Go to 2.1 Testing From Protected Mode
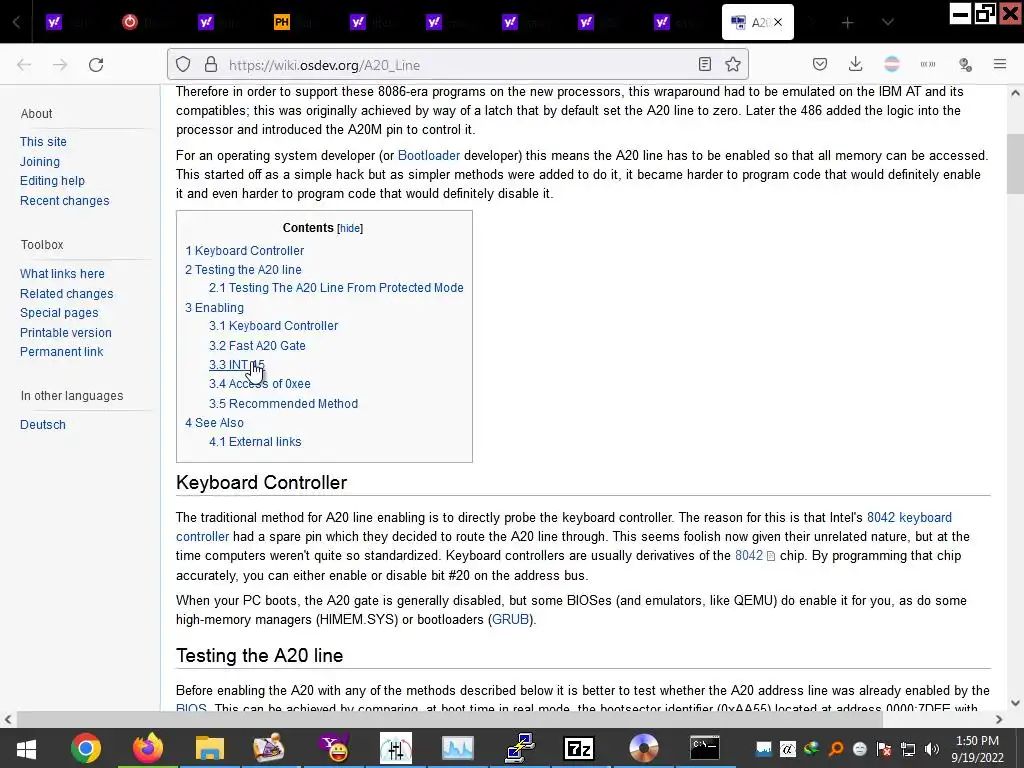Viewport: 1024px width, 768px height. (336, 288)
